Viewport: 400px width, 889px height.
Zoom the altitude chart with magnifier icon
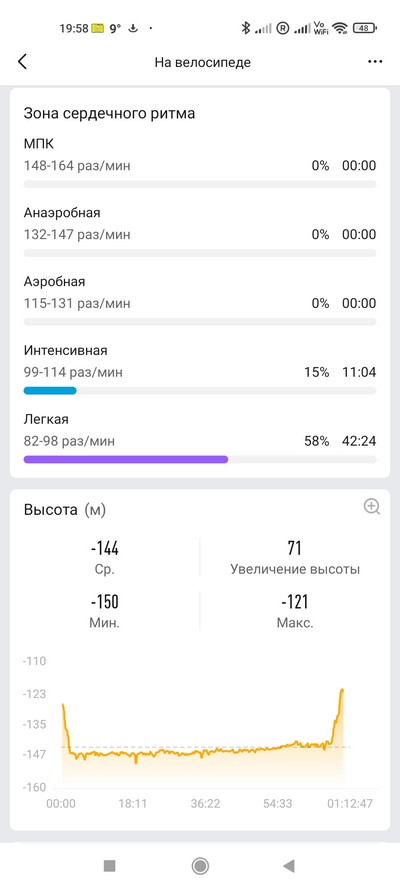(x=372, y=506)
